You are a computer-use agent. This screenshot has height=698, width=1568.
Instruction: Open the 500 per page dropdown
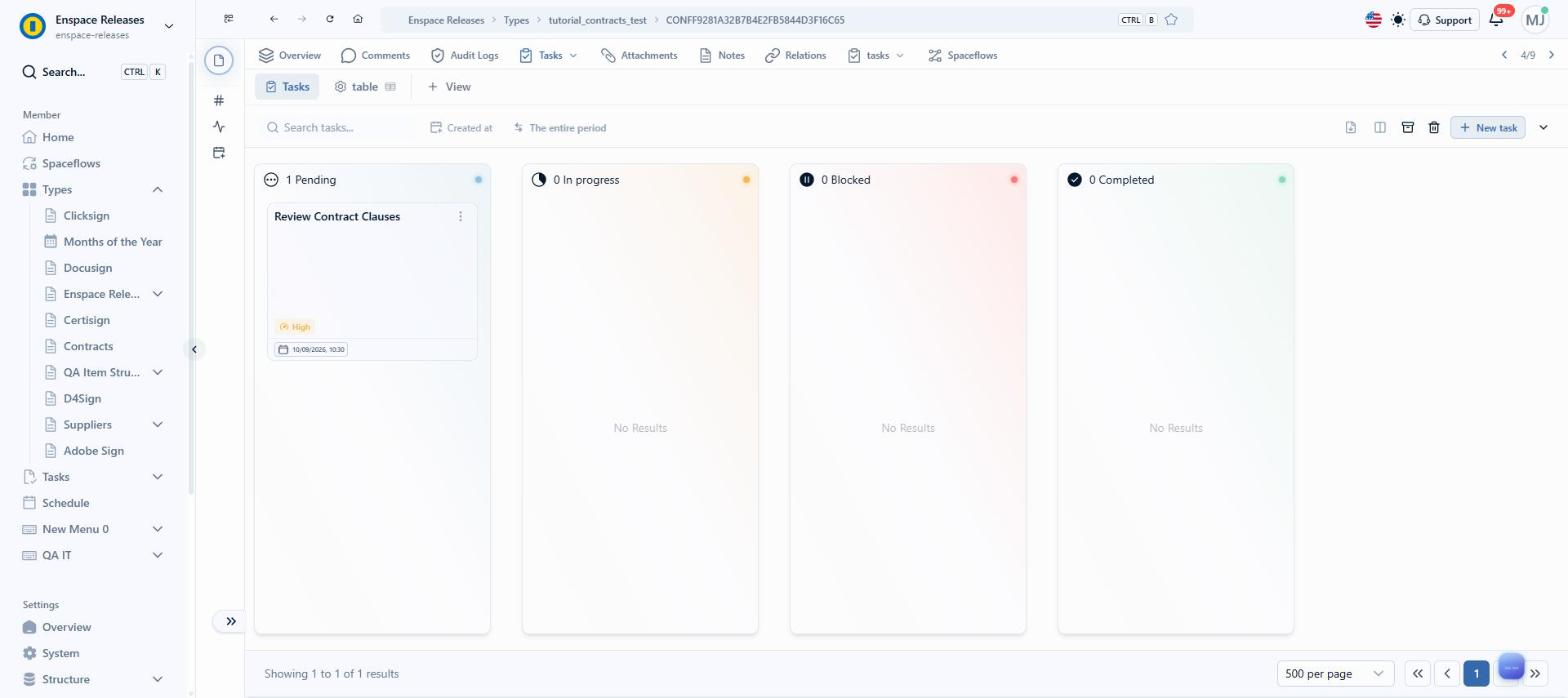1335,674
